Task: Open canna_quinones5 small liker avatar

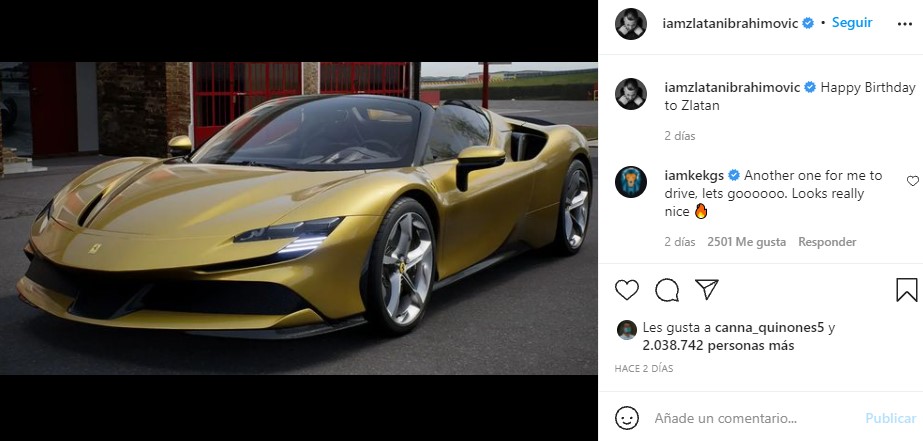Action: 626,330
